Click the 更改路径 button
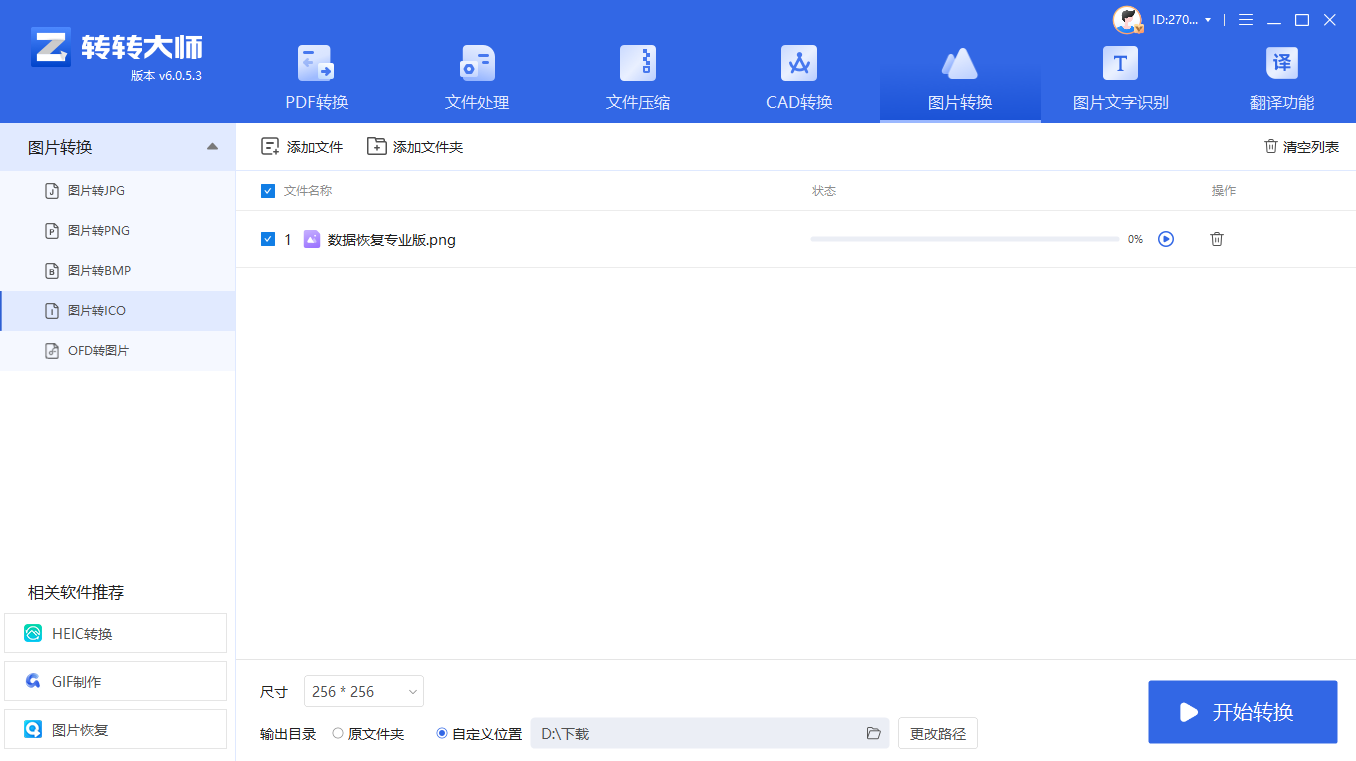 click(938, 734)
